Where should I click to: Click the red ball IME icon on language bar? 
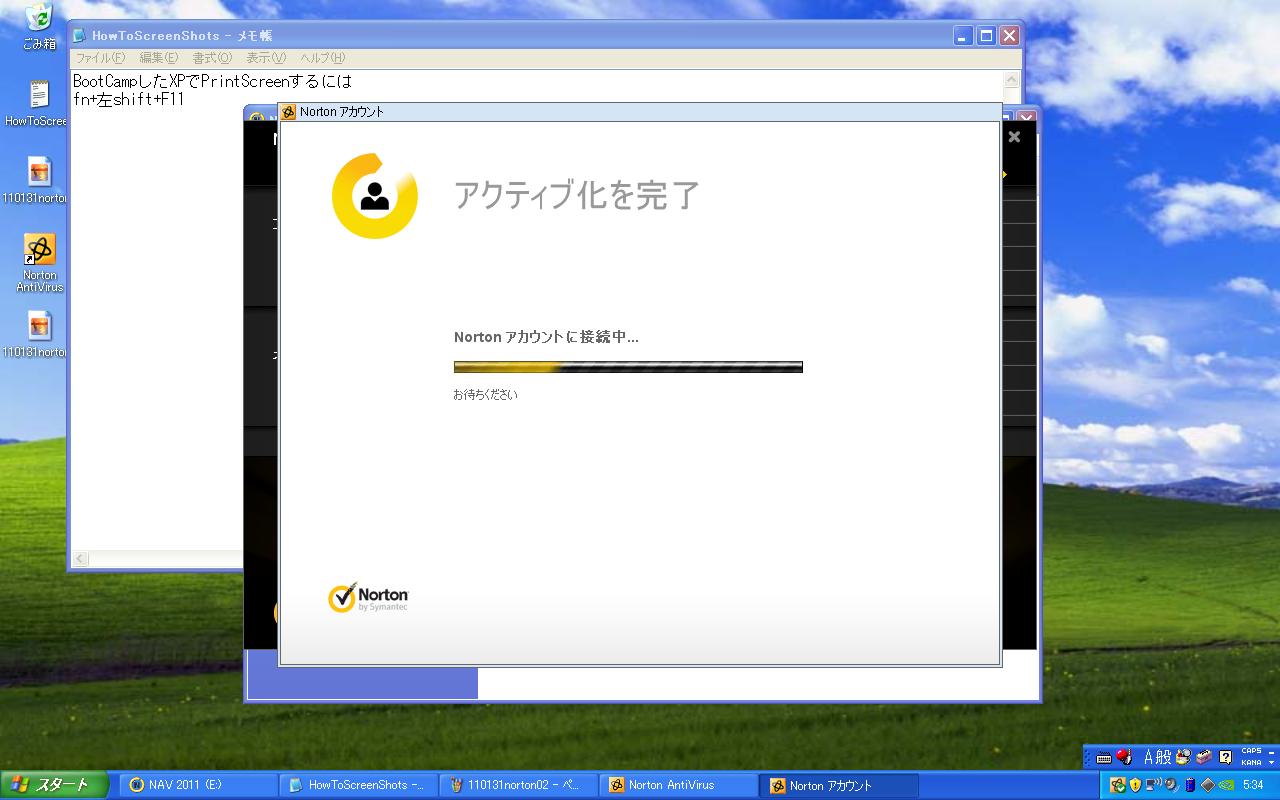[1124, 757]
